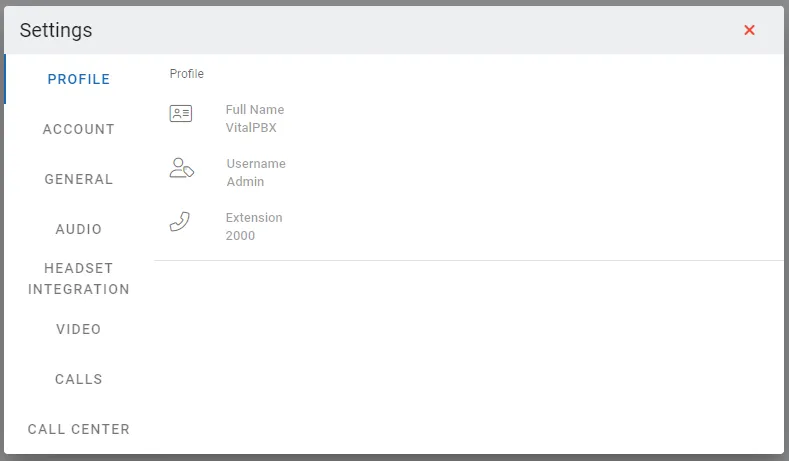Select the Profile tab in sidebar
The image size is (789, 461).
coord(78,79)
